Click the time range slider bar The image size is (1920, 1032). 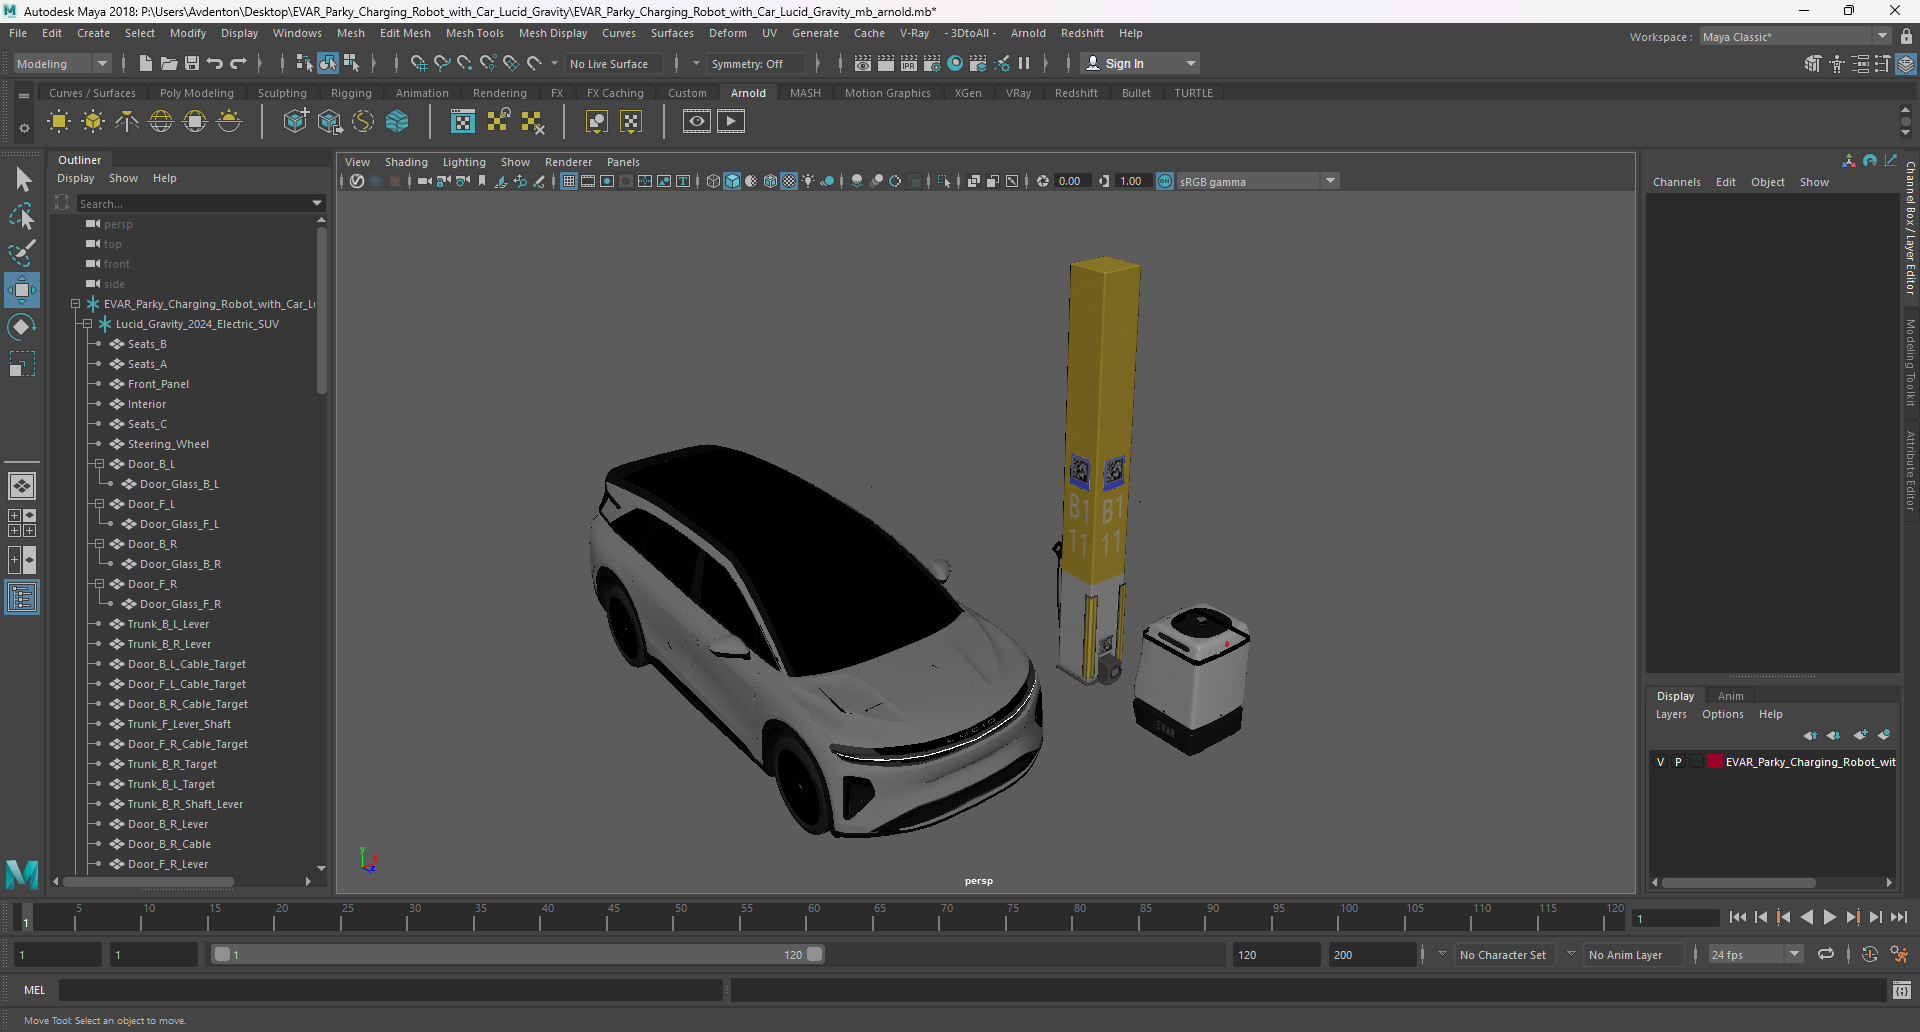click(518, 954)
